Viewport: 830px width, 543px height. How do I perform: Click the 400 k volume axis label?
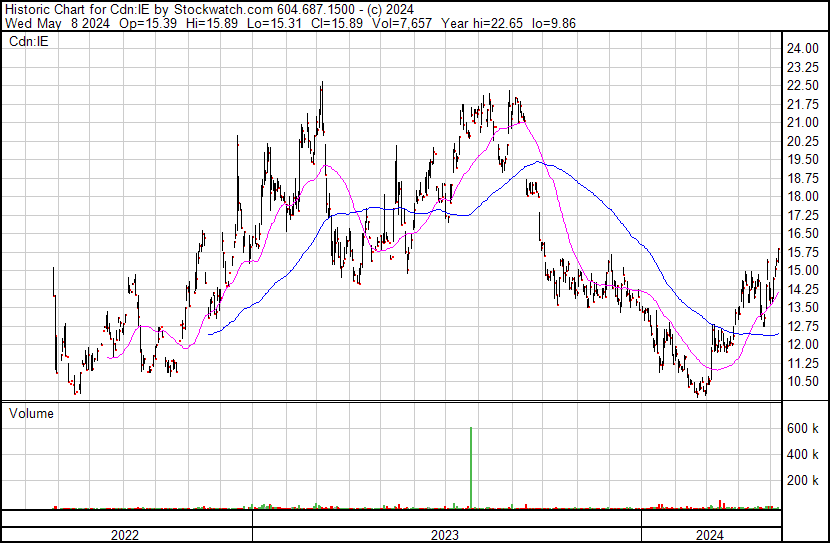point(804,455)
